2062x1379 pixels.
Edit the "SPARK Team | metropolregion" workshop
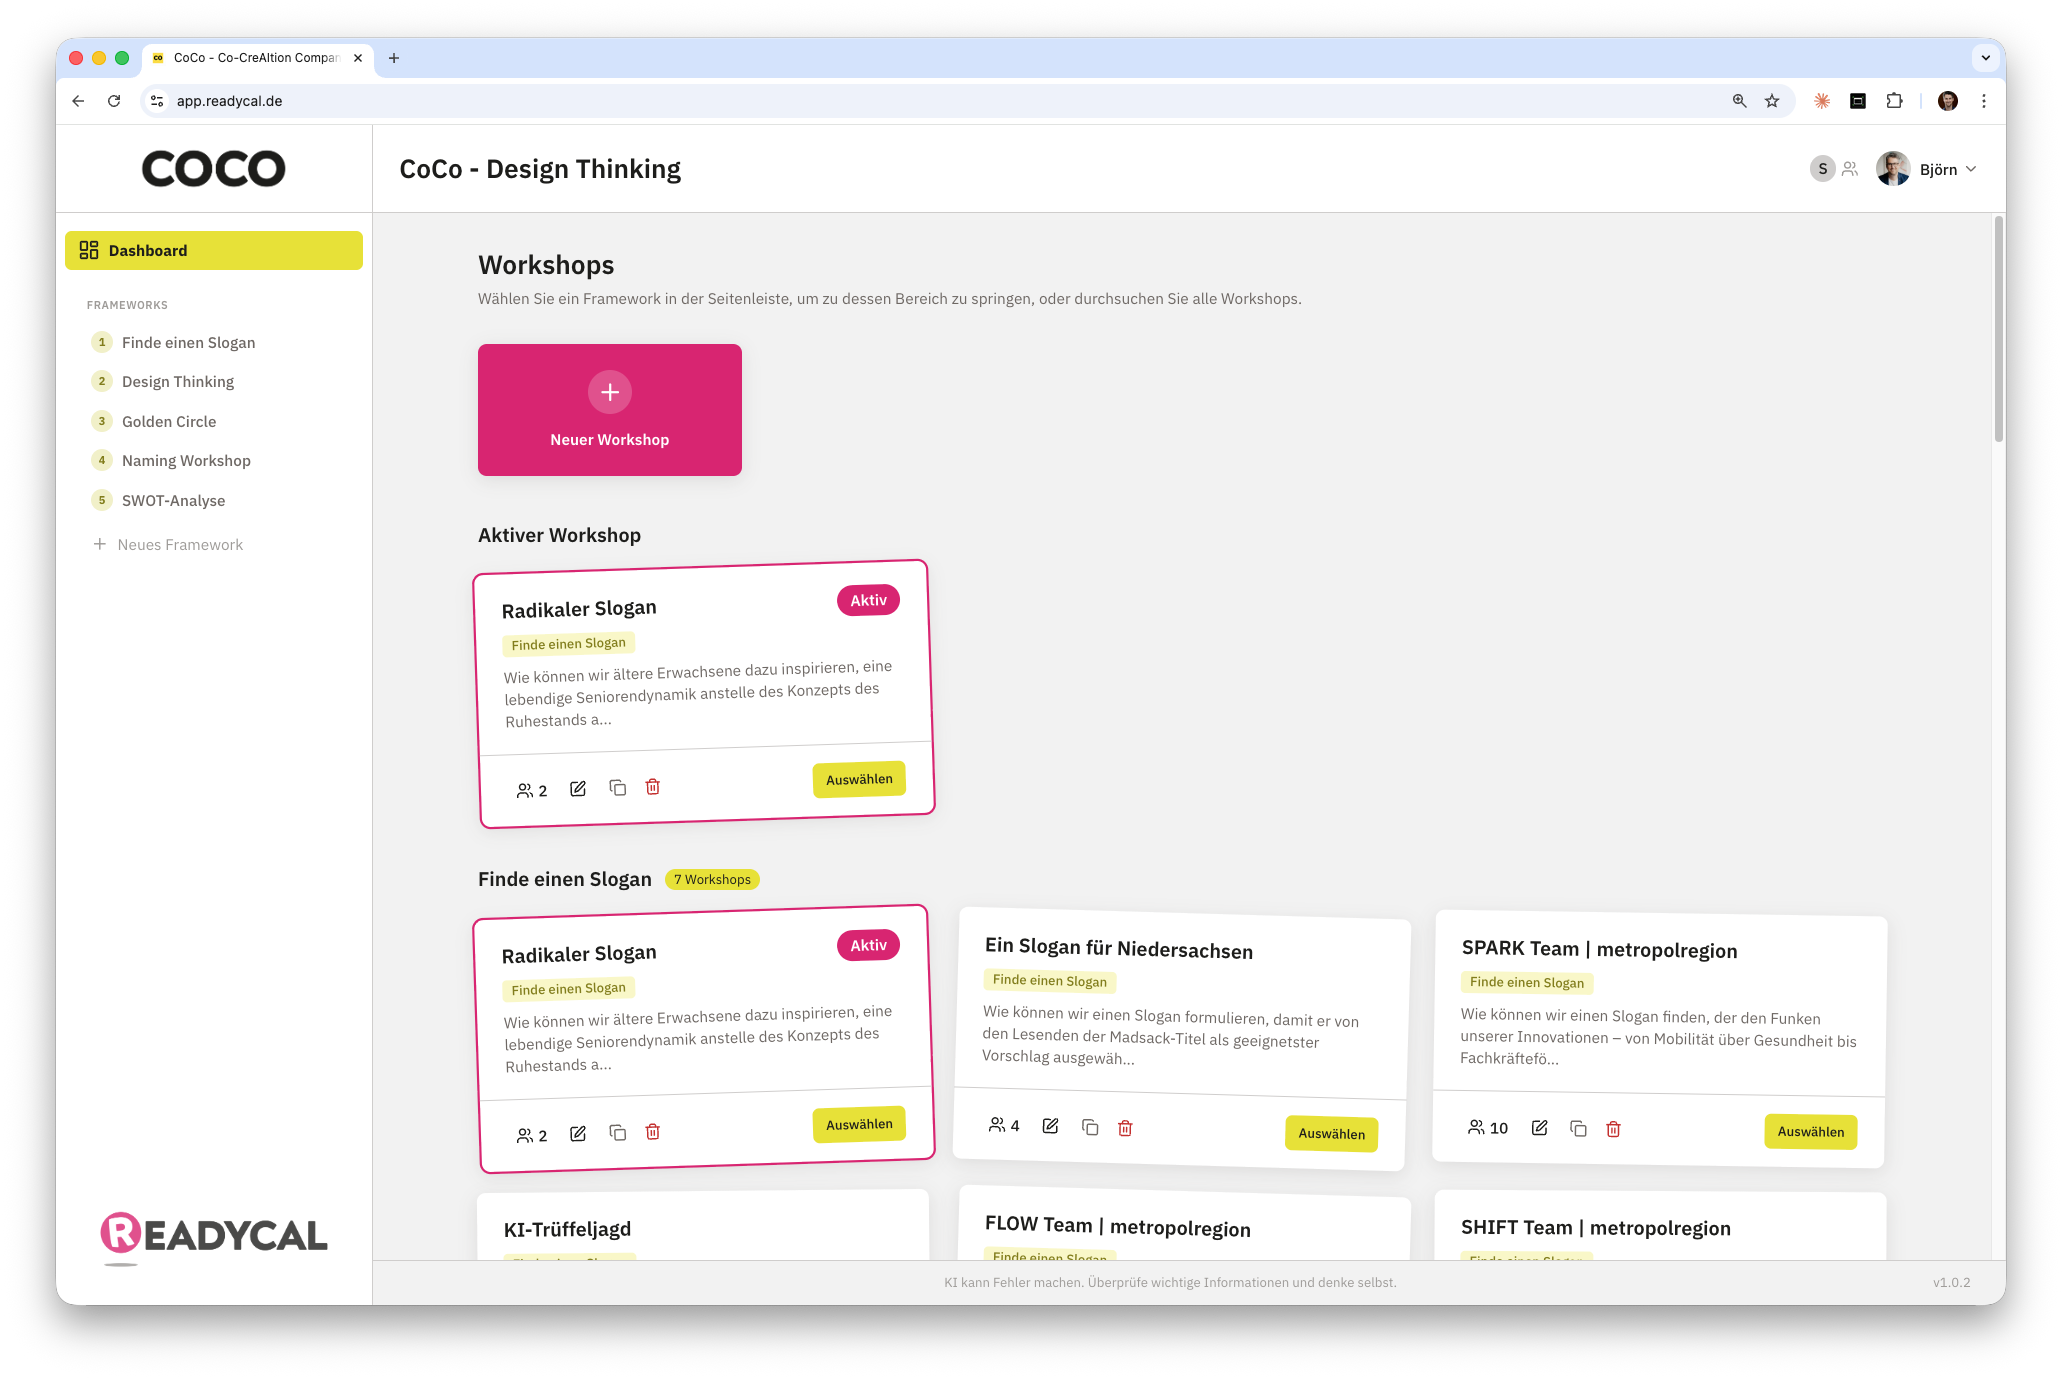tap(1539, 1127)
